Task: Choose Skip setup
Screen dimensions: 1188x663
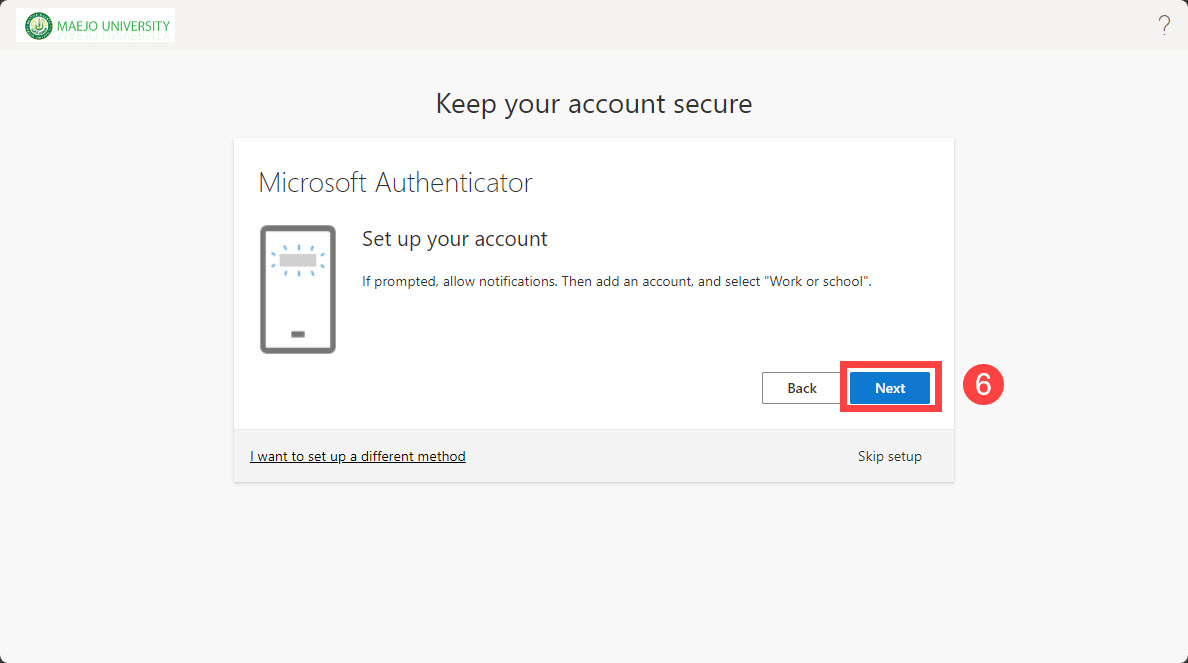Action: [x=889, y=456]
